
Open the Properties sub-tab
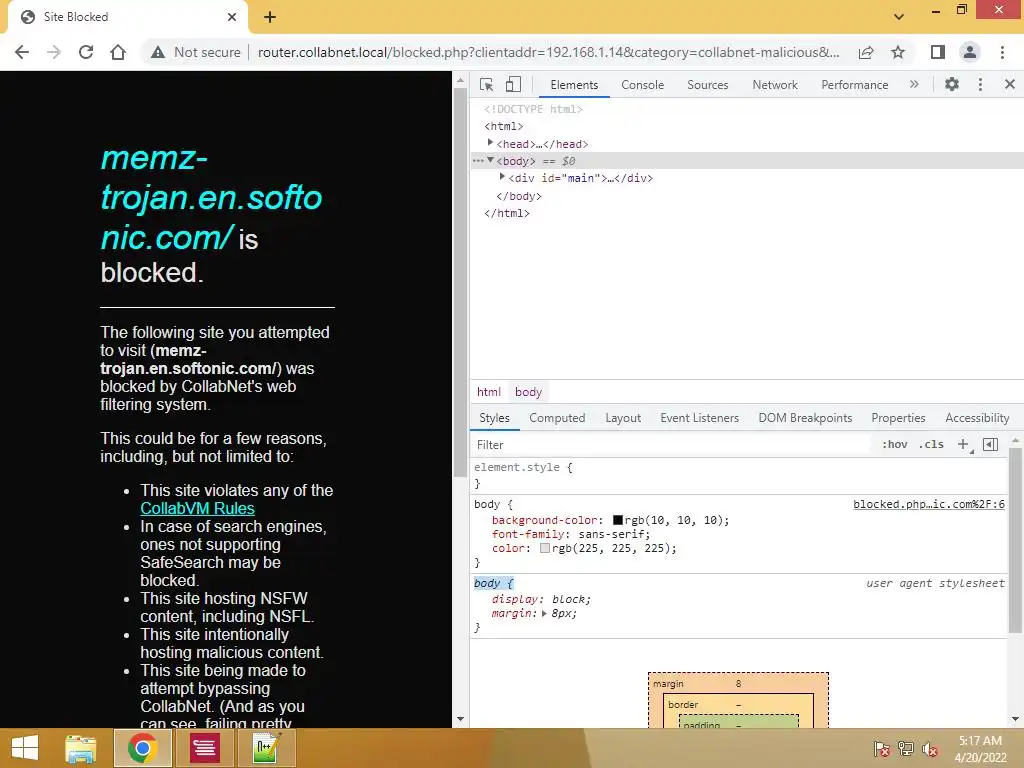(x=898, y=418)
